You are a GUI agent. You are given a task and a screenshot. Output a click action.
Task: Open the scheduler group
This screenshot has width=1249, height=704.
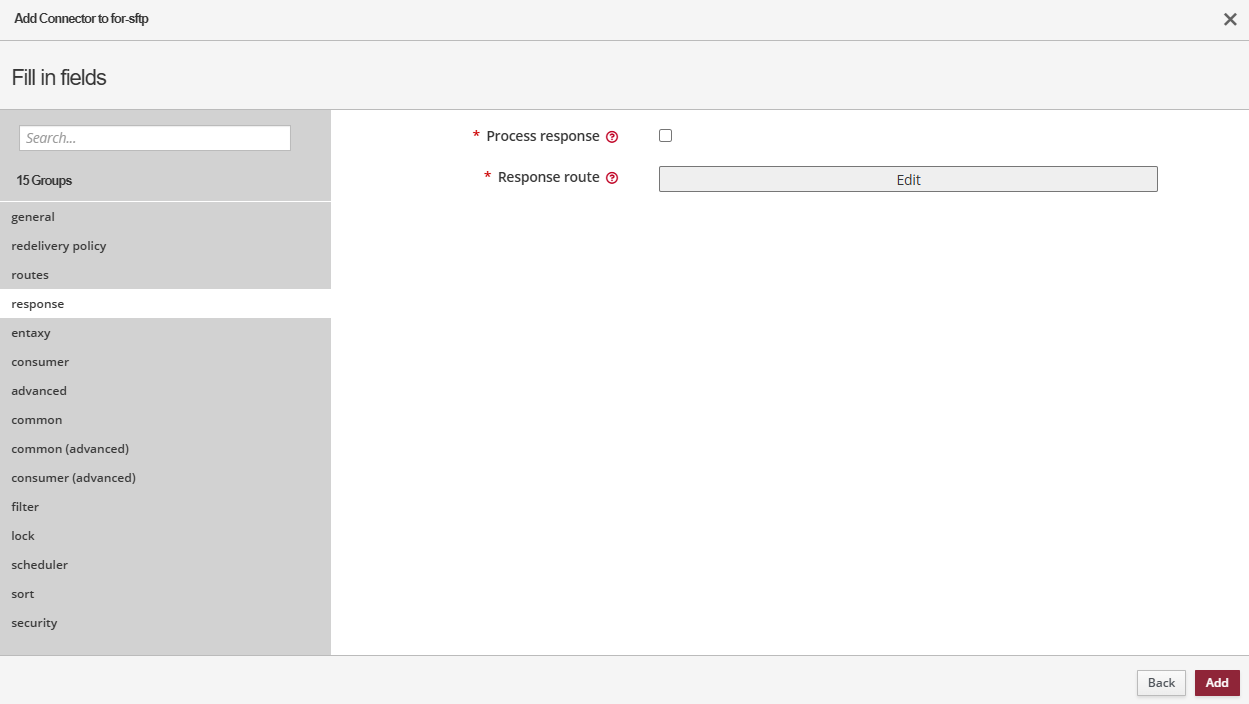coord(40,565)
